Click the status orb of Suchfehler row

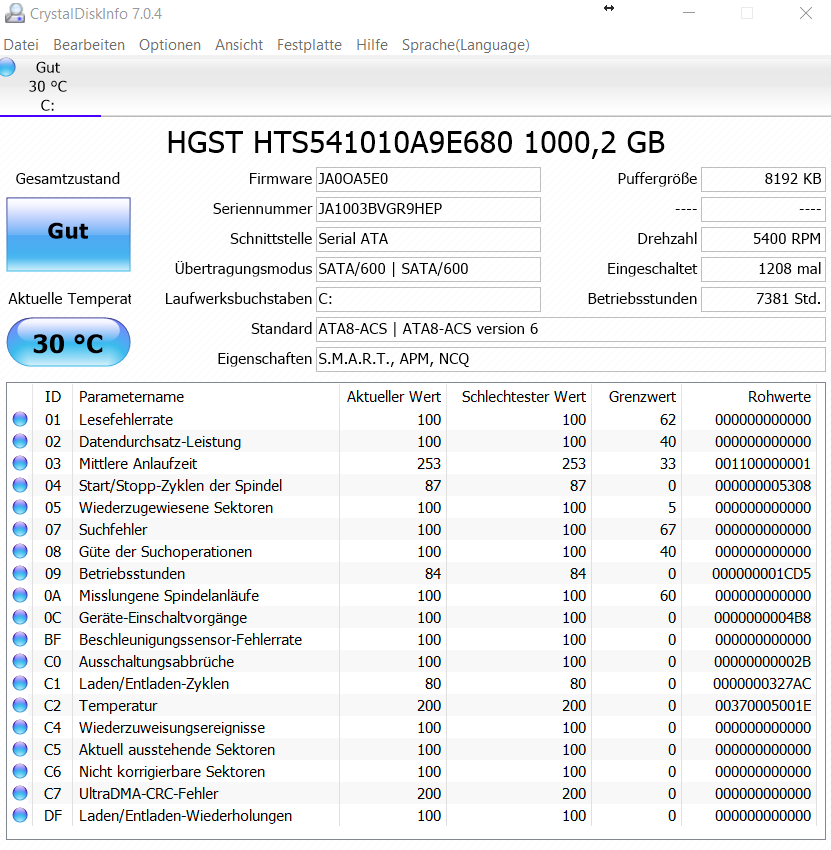[20, 529]
